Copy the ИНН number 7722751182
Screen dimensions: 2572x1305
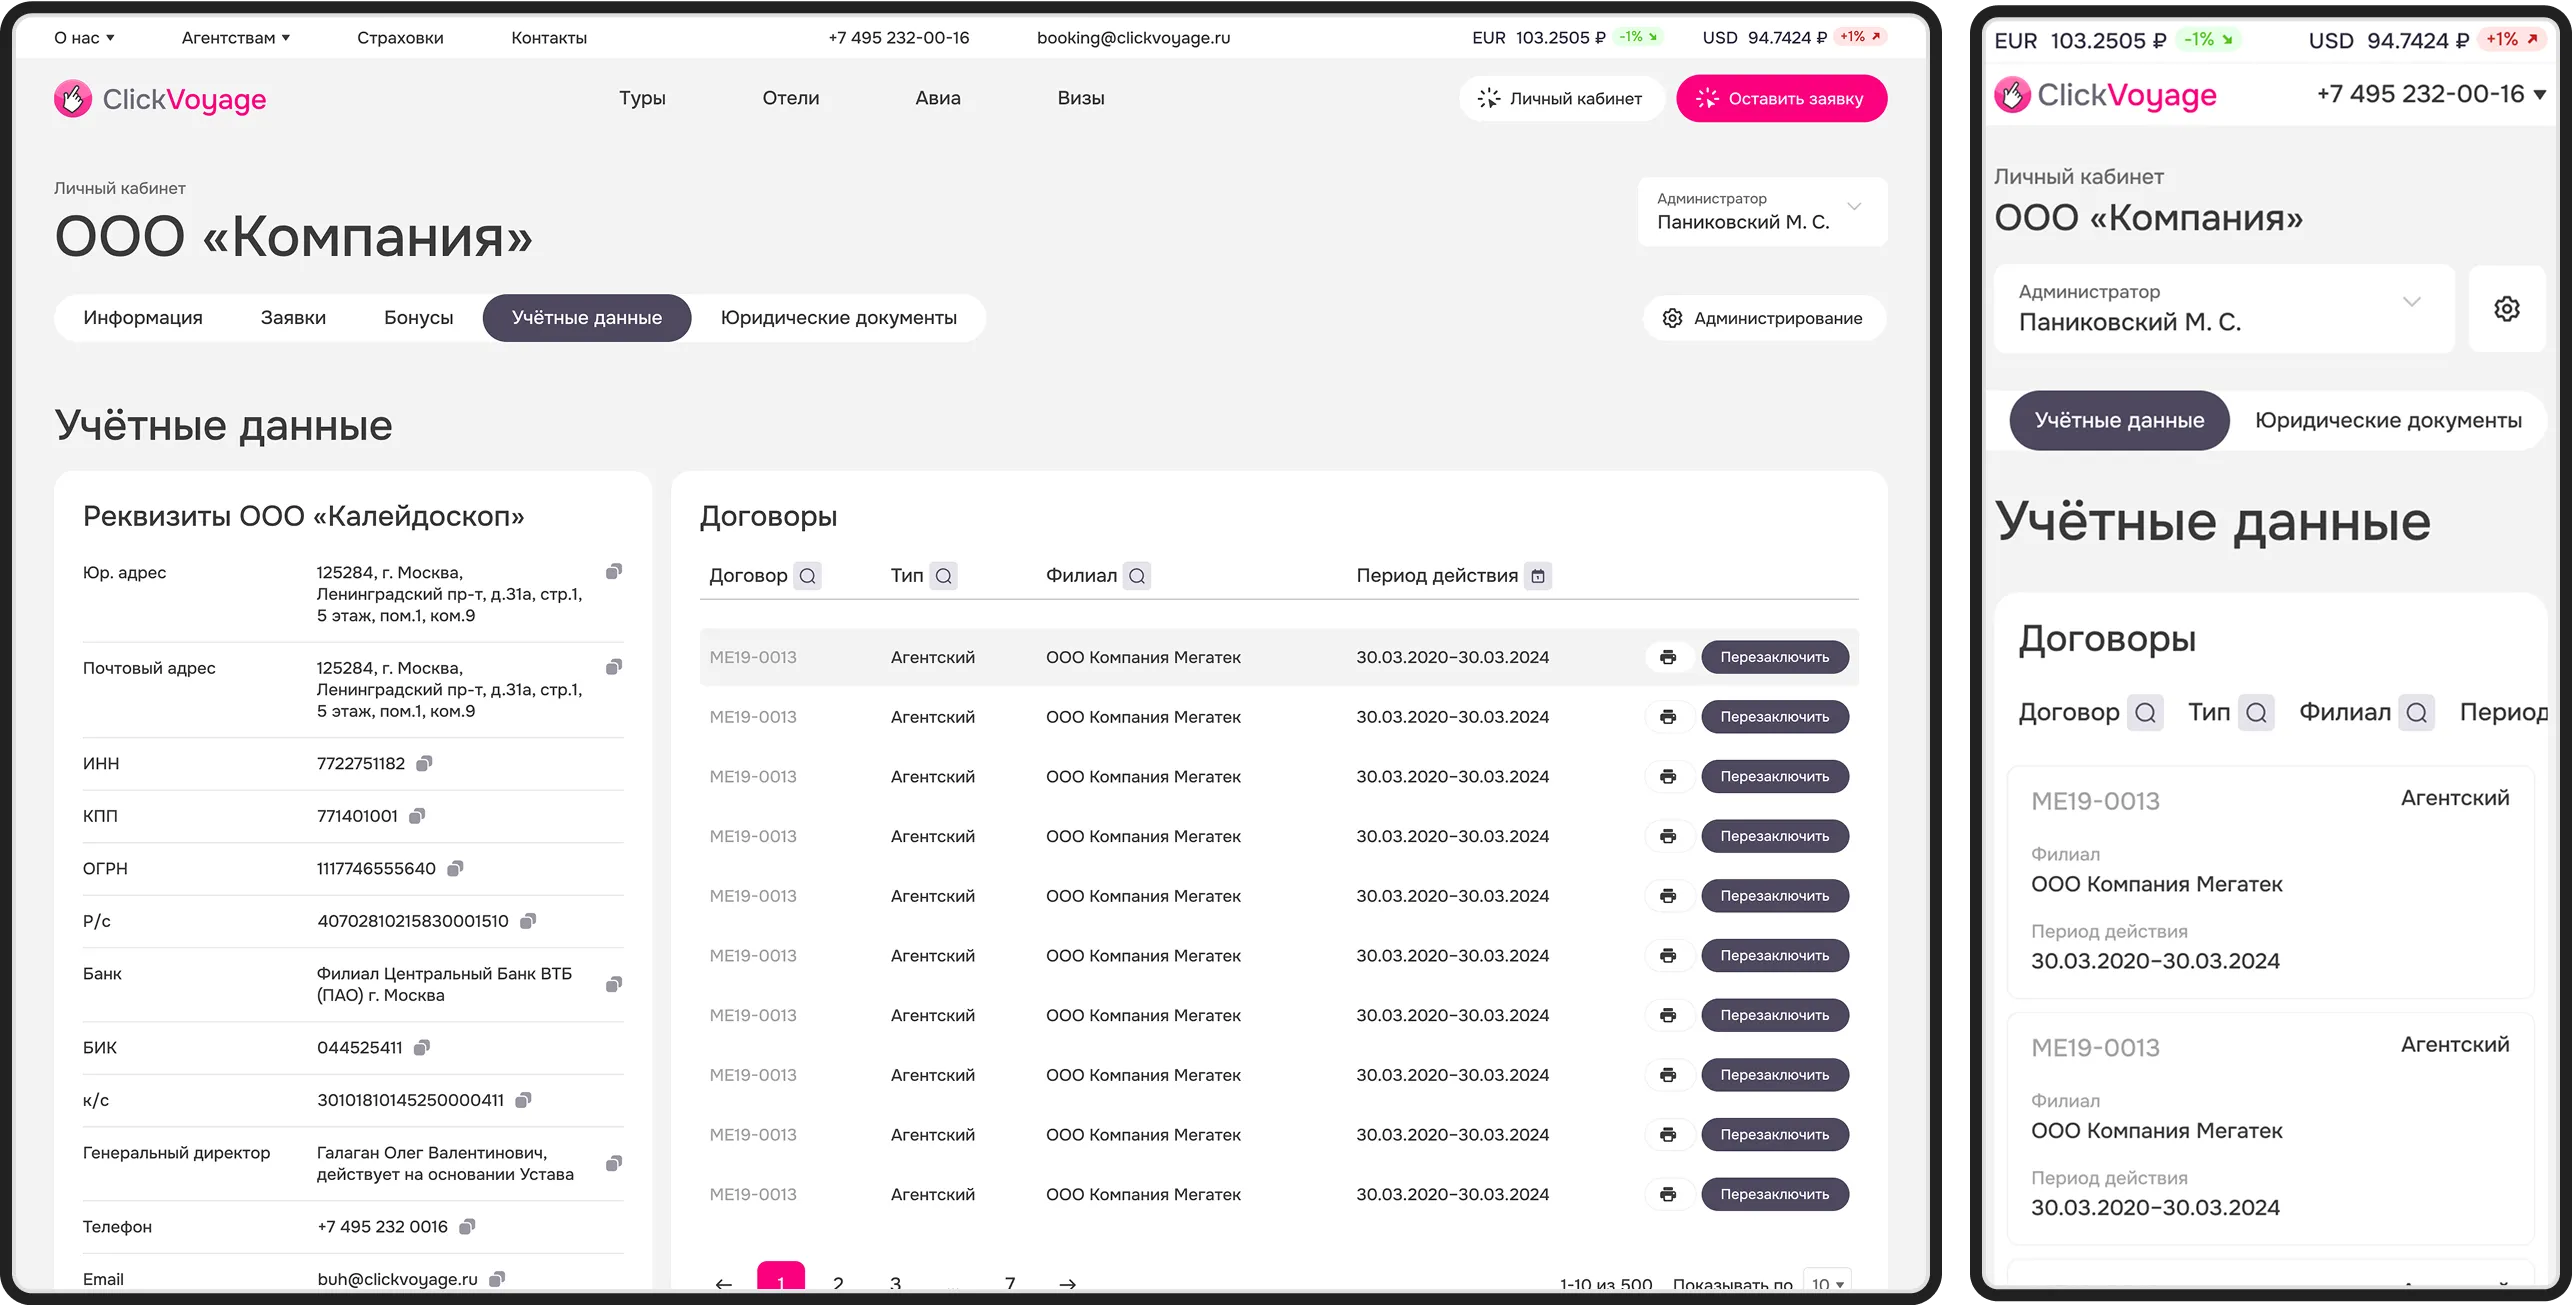click(424, 764)
